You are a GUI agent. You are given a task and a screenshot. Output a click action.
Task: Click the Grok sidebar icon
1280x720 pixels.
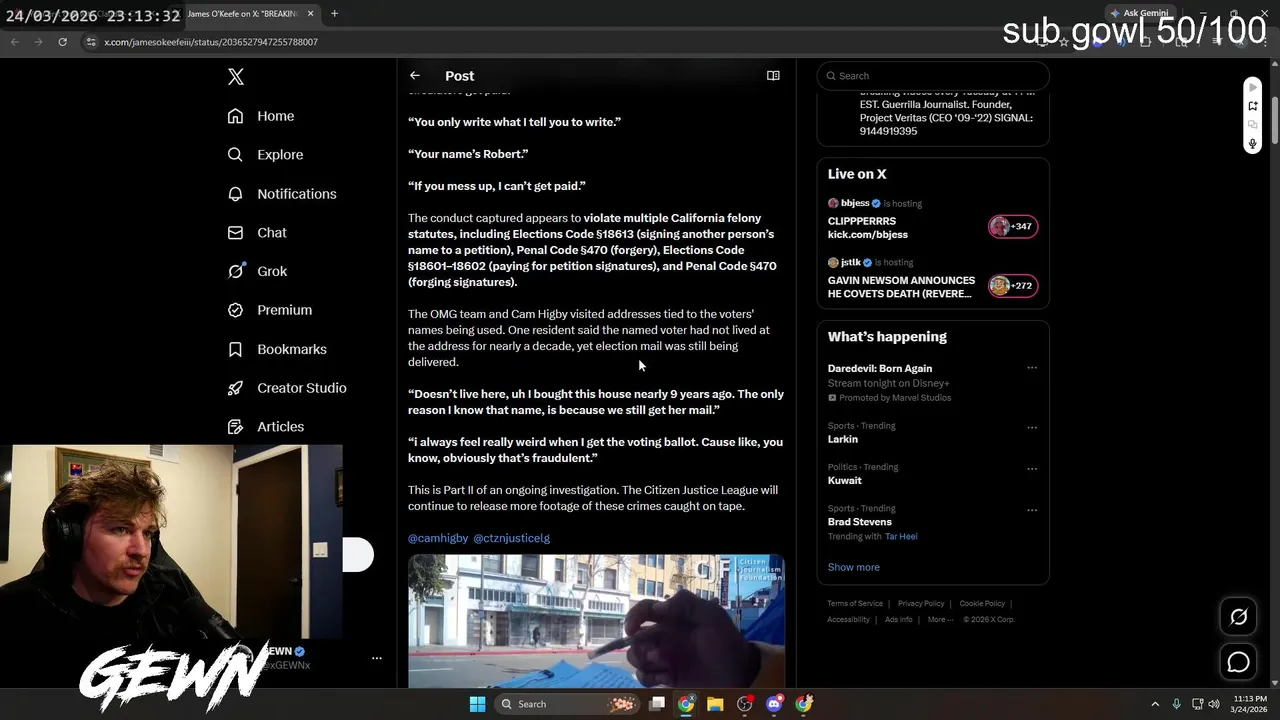235,271
